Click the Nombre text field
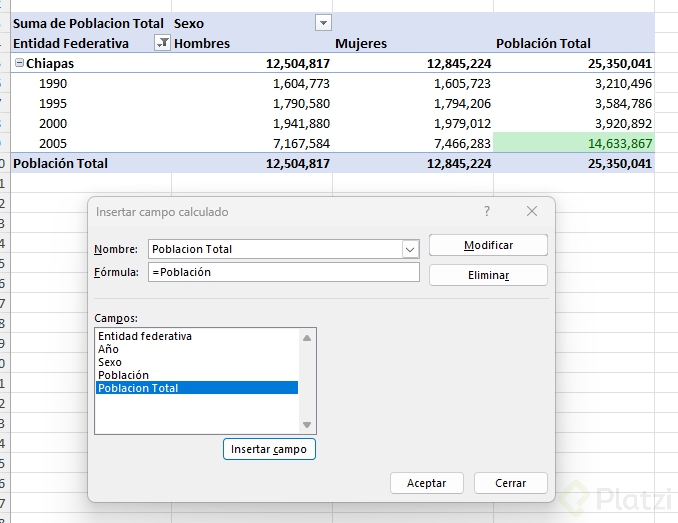 coord(275,249)
